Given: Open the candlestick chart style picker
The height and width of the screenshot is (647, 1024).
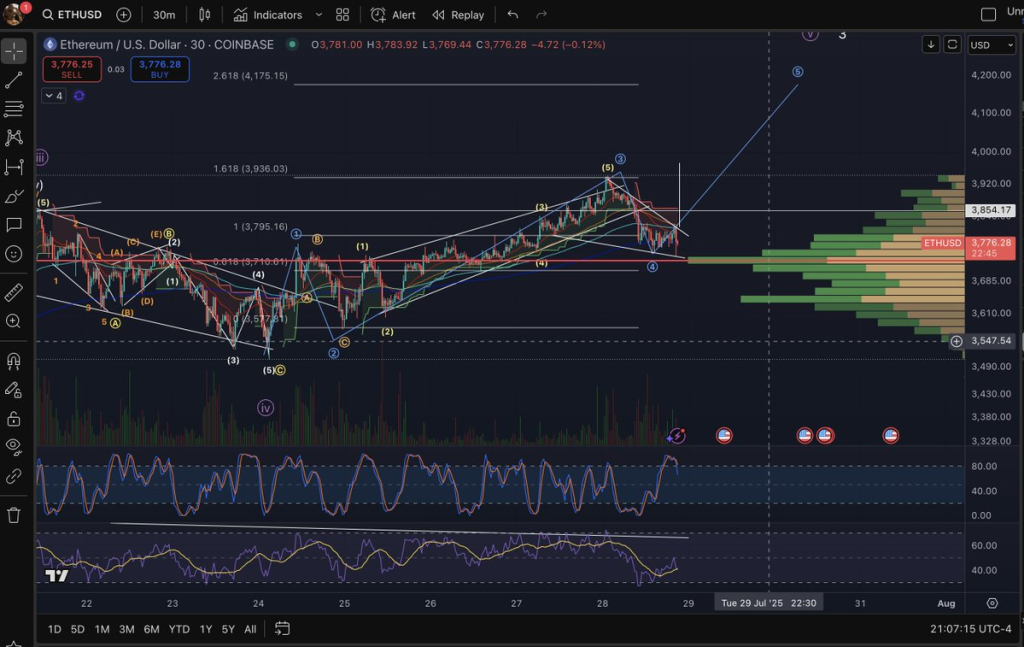Looking at the screenshot, I should tap(205, 15).
